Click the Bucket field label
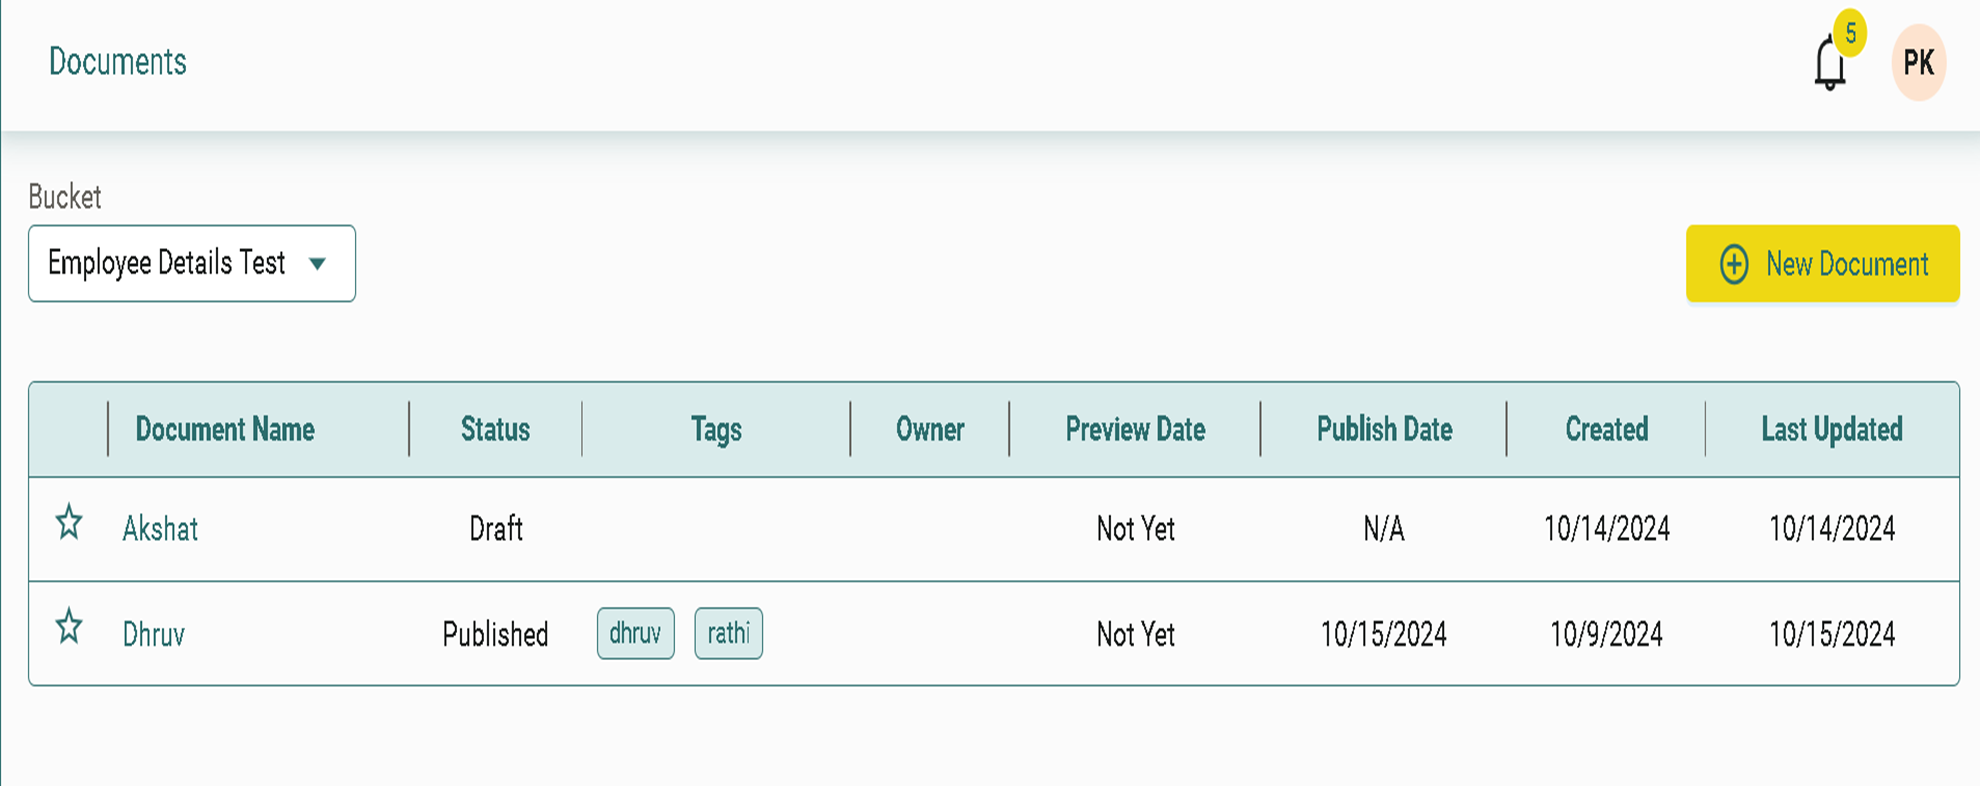The height and width of the screenshot is (786, 1980). [x=65, y=197]
